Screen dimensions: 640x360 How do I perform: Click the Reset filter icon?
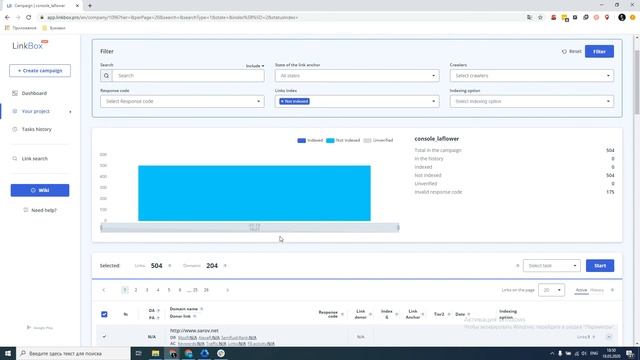564,51
